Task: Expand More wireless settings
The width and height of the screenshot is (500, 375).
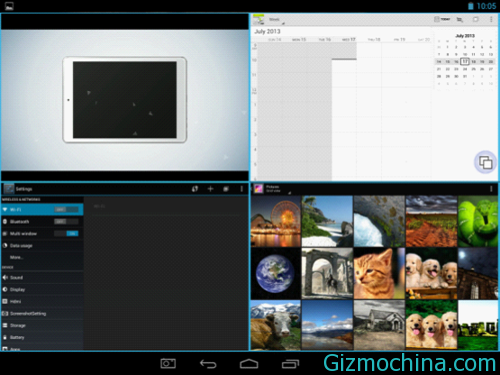Action: pyautogui.click(x=42, y=257)
